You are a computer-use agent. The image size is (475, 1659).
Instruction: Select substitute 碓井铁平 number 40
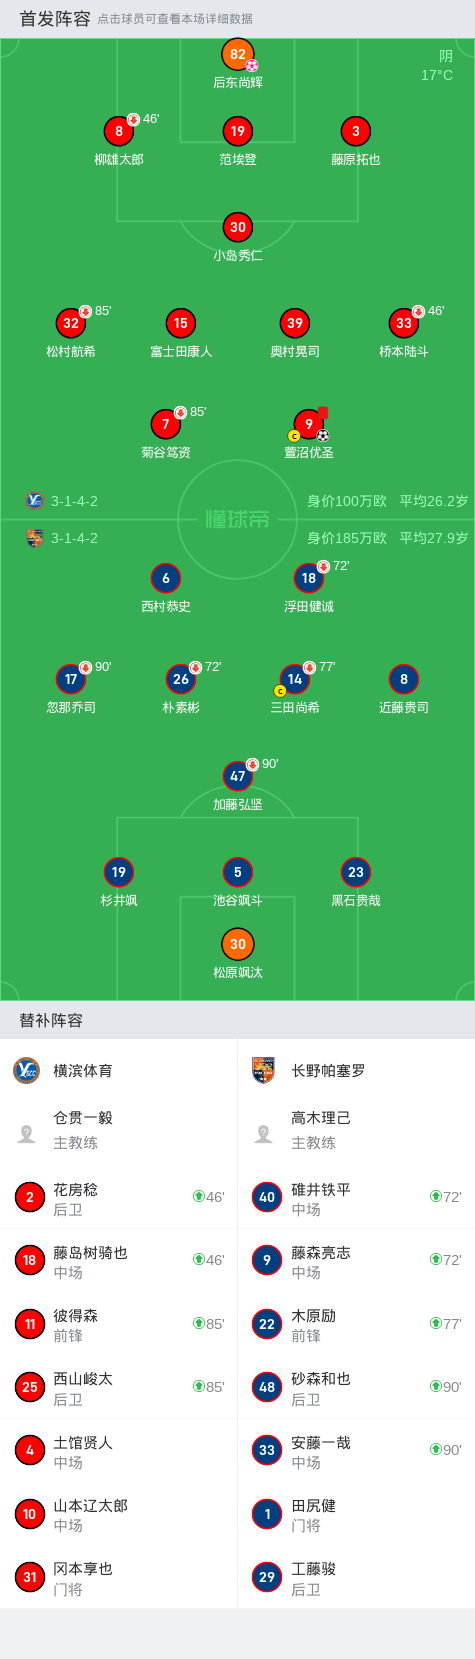[356, 1197]
